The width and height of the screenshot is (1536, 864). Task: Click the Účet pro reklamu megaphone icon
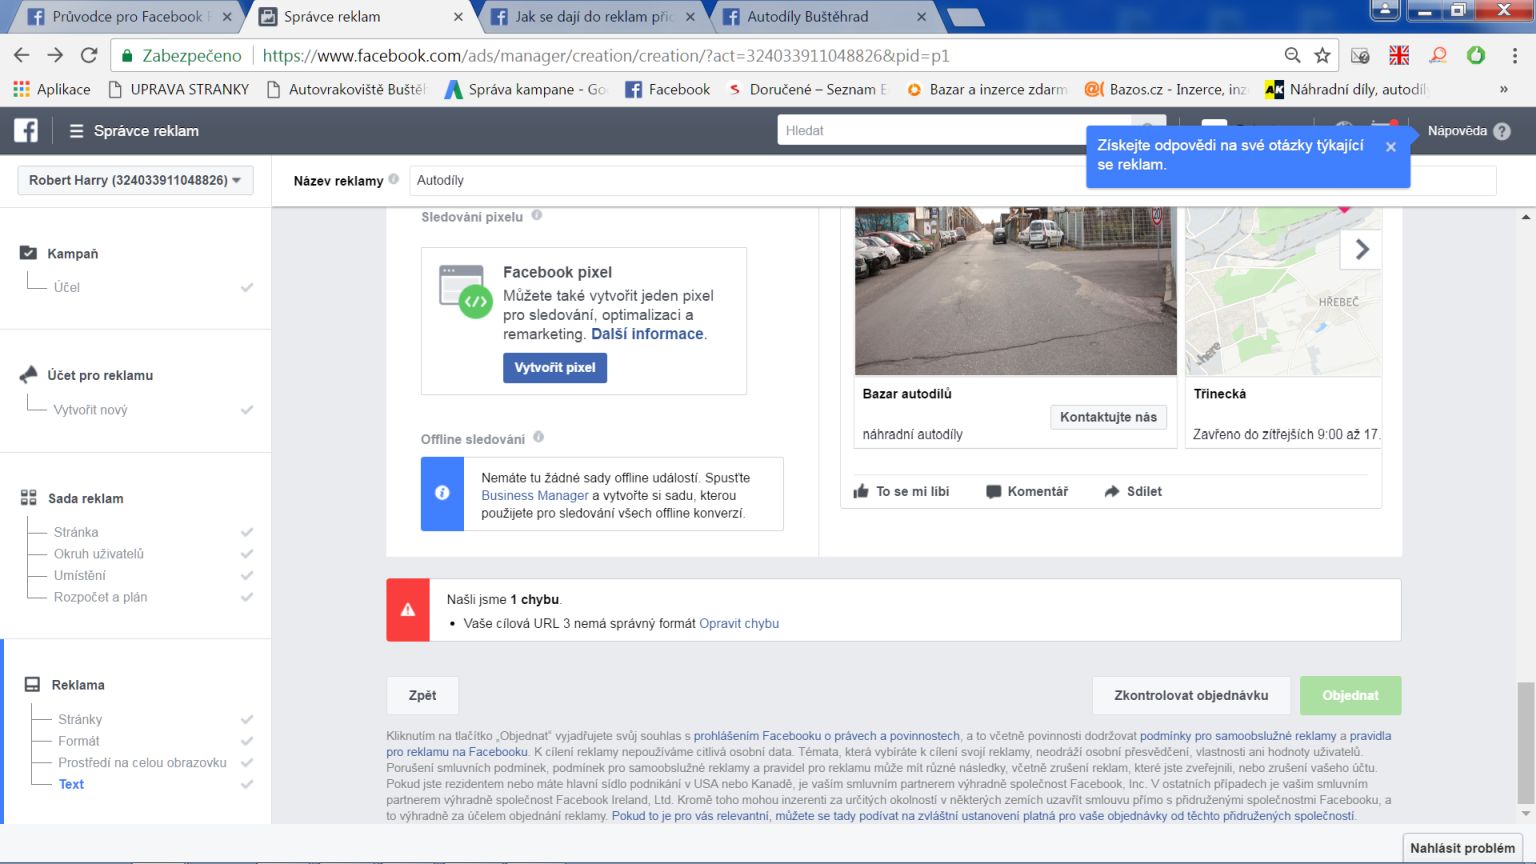(29, 375)
